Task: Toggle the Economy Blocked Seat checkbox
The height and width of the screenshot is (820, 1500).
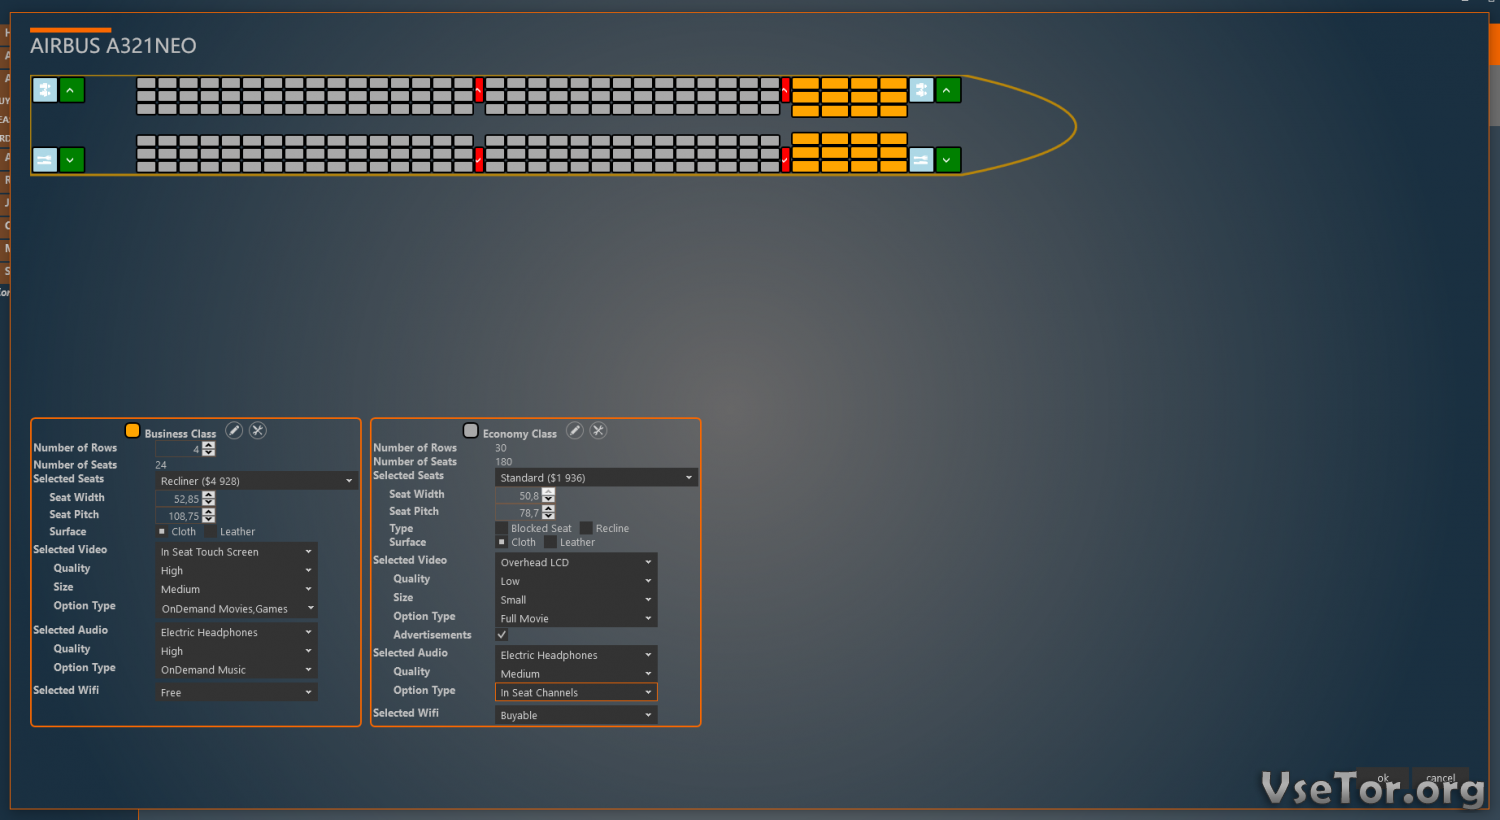Action: point(502,528)
